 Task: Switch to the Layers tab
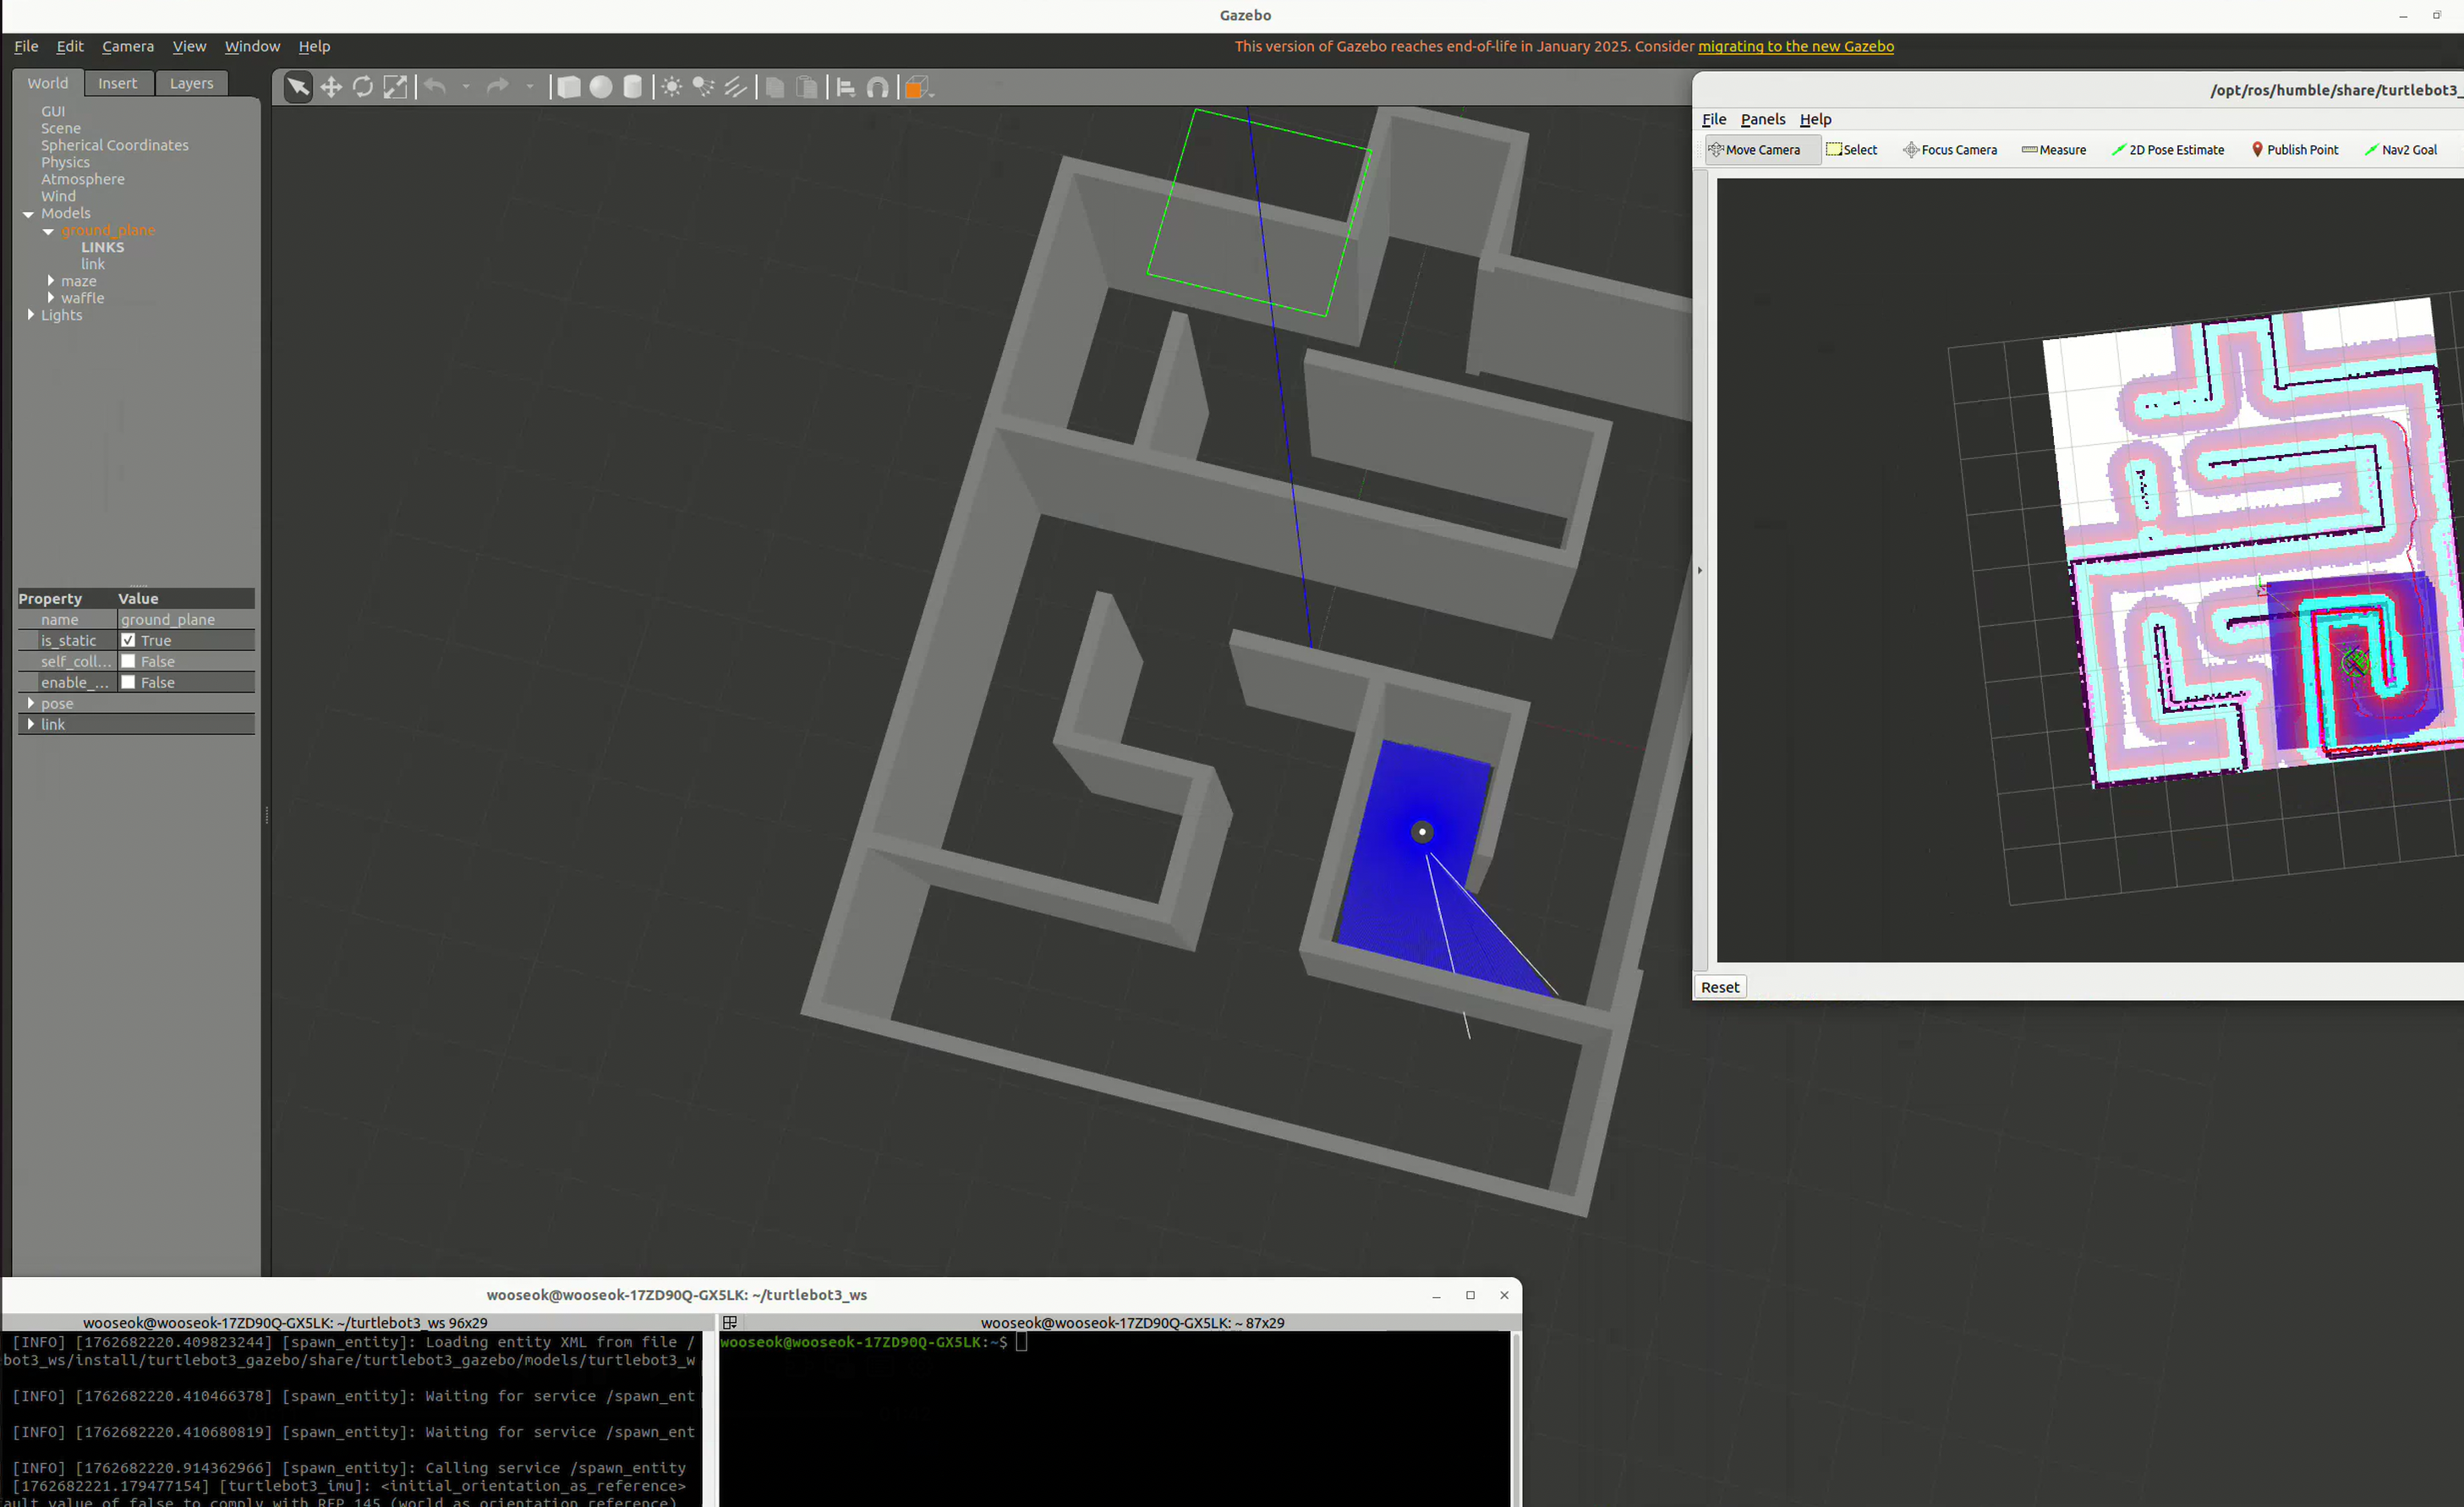191,83
